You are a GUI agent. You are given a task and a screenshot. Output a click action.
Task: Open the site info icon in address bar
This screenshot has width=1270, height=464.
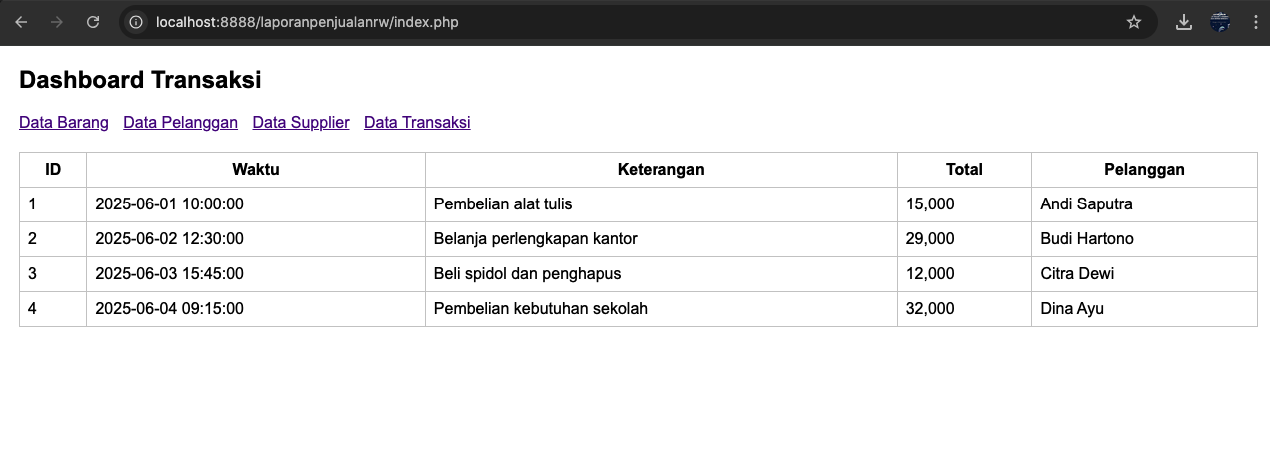(137, 22)
